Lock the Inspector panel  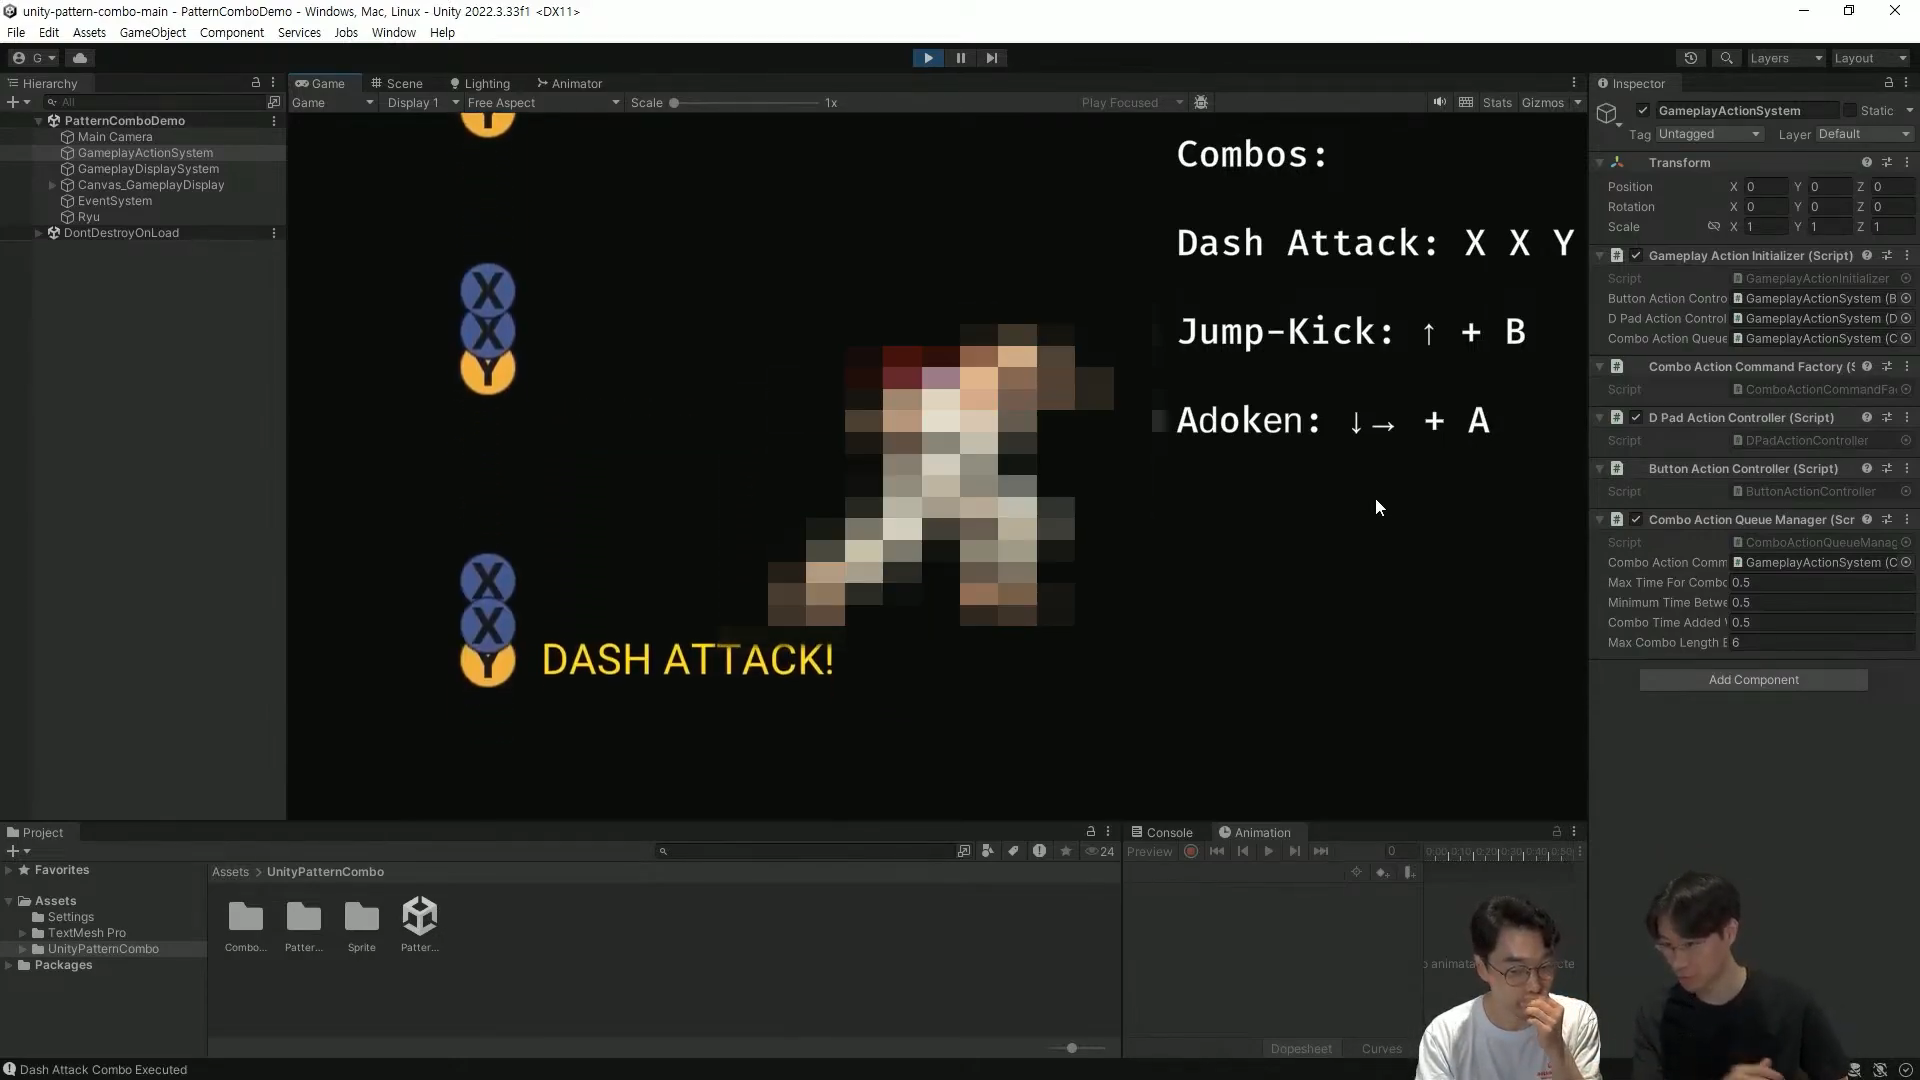coord(1888,83)
